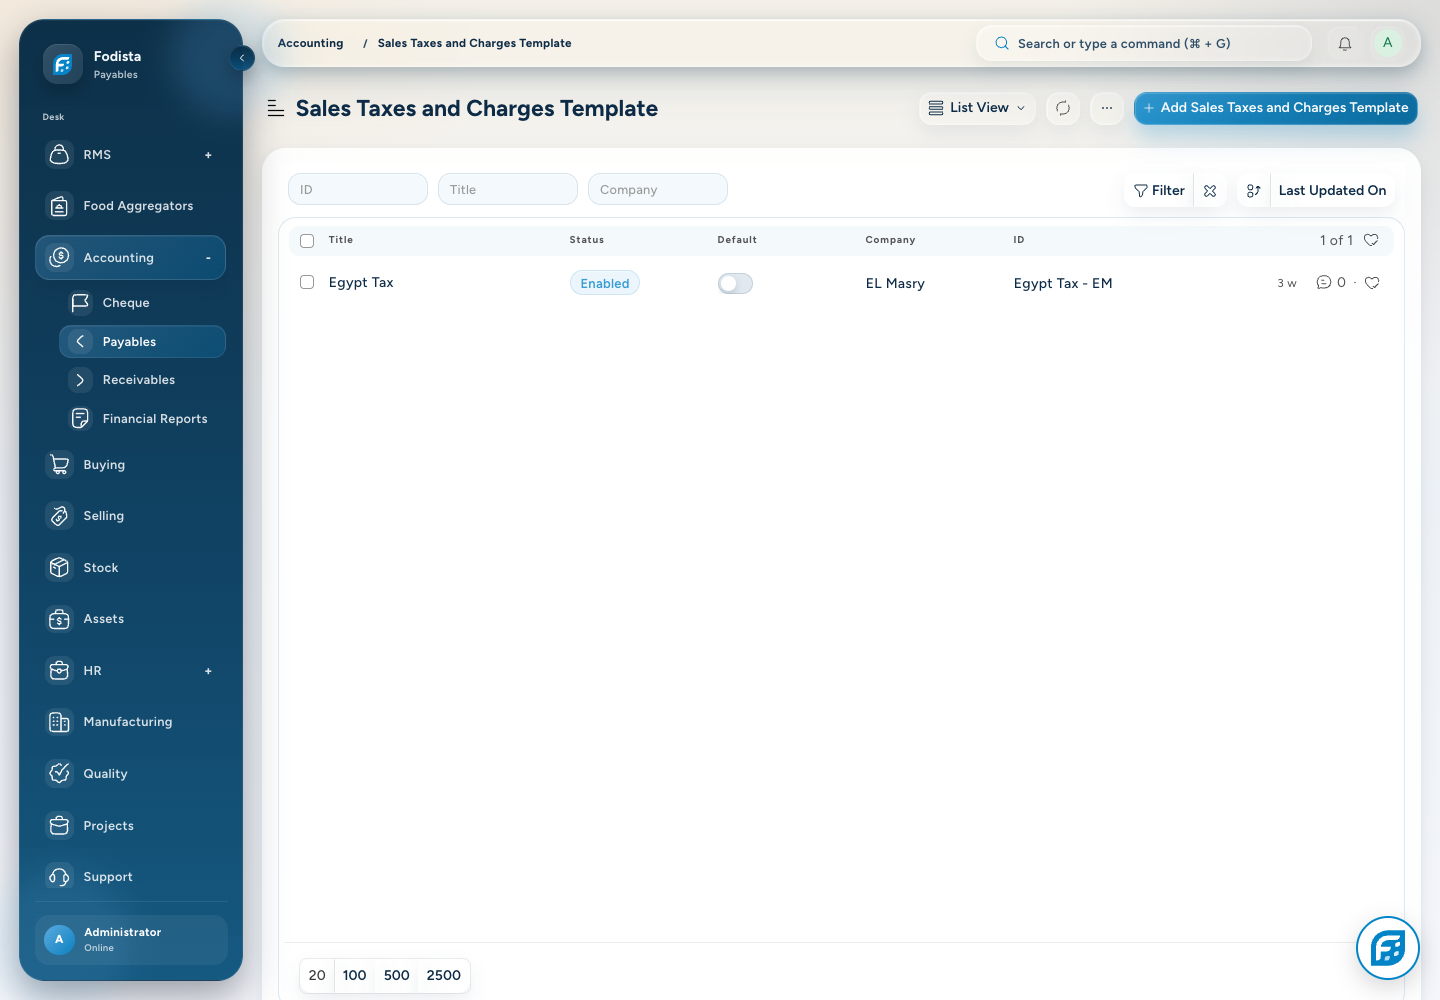Click the ID filter field

pos(358,189)
